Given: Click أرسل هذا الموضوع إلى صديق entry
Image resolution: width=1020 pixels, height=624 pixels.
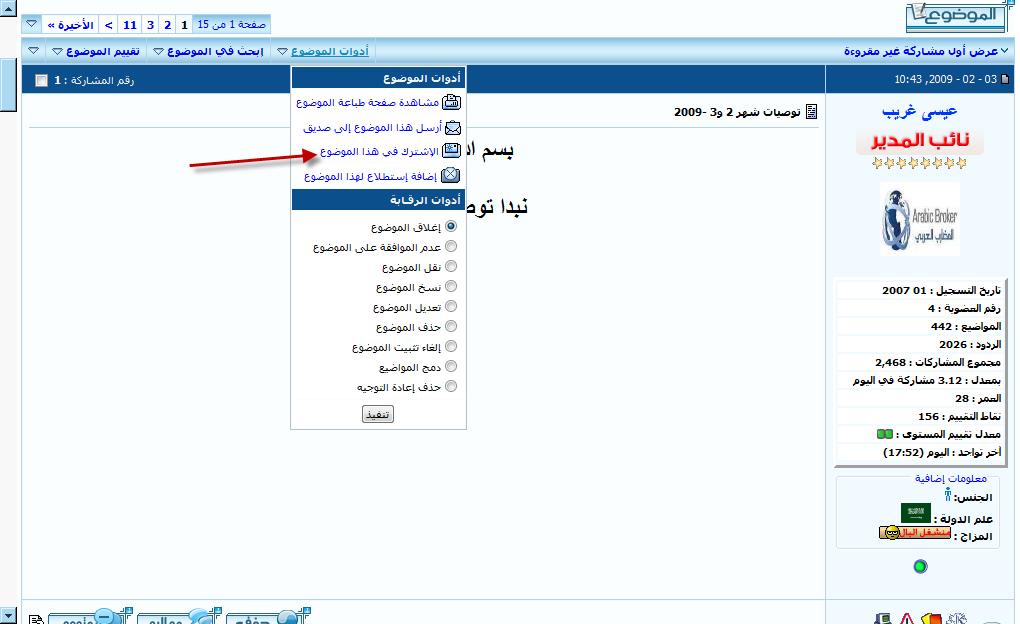Looking at the screenshot, I should [372, 128].
